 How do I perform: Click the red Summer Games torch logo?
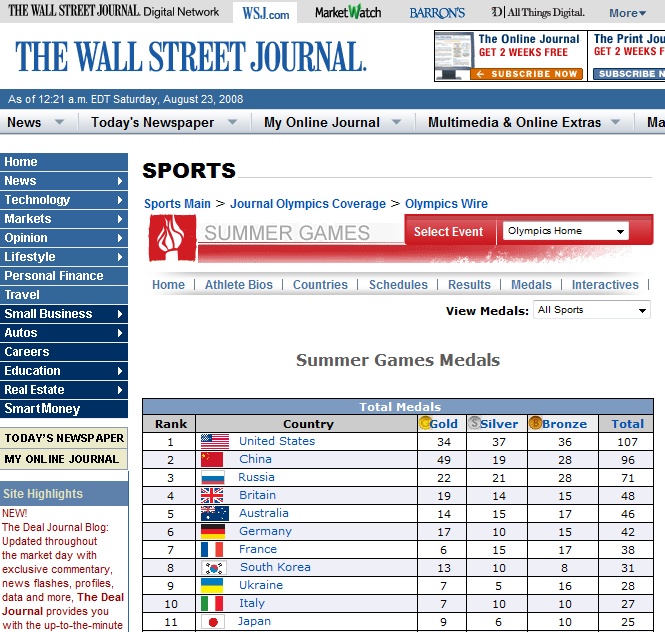tap(172, 238)
